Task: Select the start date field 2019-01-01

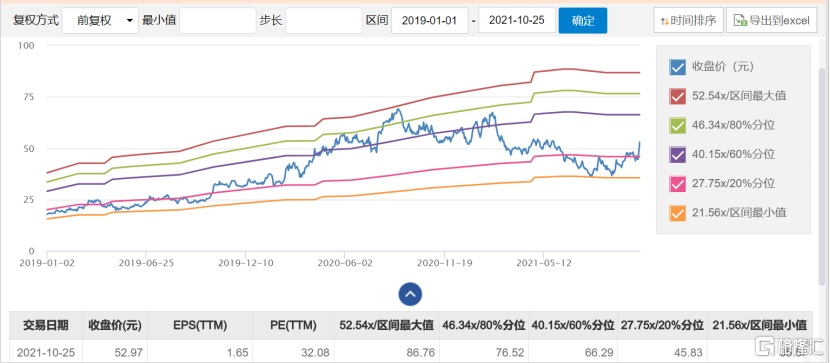Action: (430, 21)
